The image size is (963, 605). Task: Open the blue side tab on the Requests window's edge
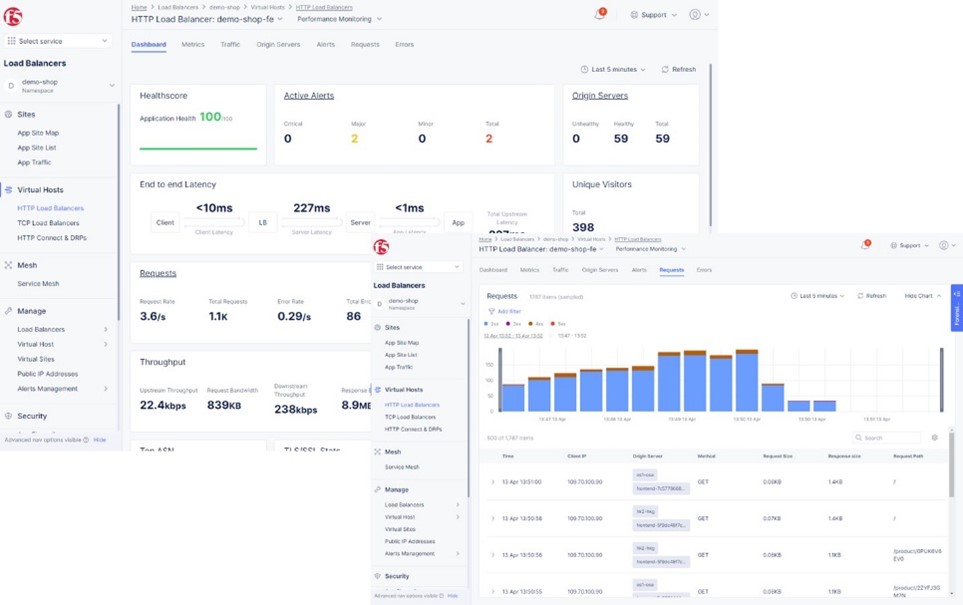pos(956,308)
